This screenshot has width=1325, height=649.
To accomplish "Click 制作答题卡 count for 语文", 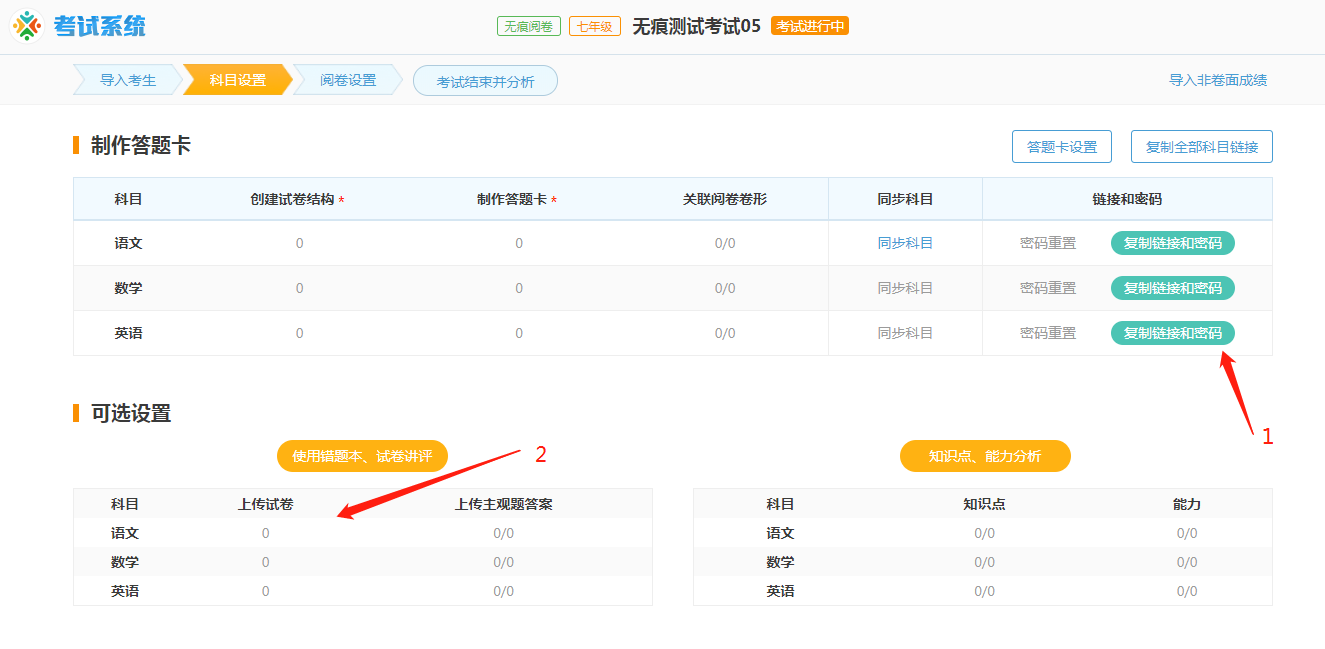I will point(519,243).
